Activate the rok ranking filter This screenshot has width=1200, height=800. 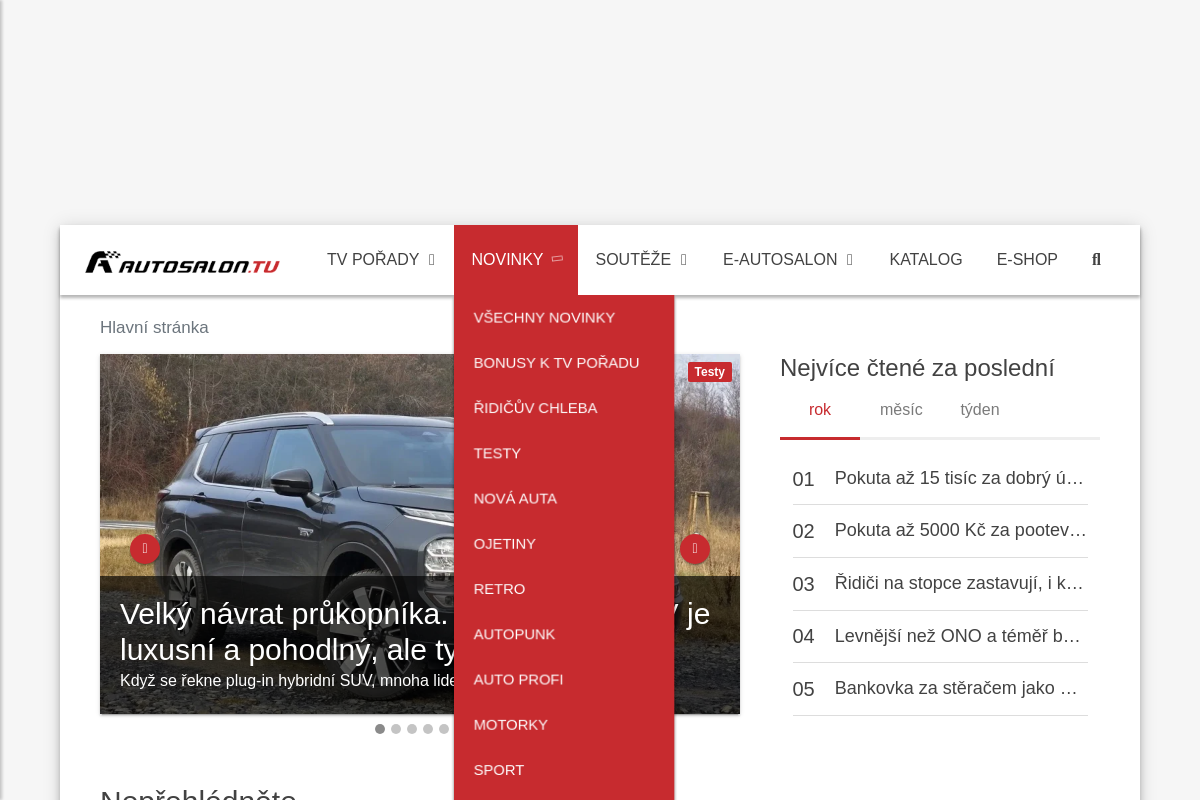(x=820, y=410)
